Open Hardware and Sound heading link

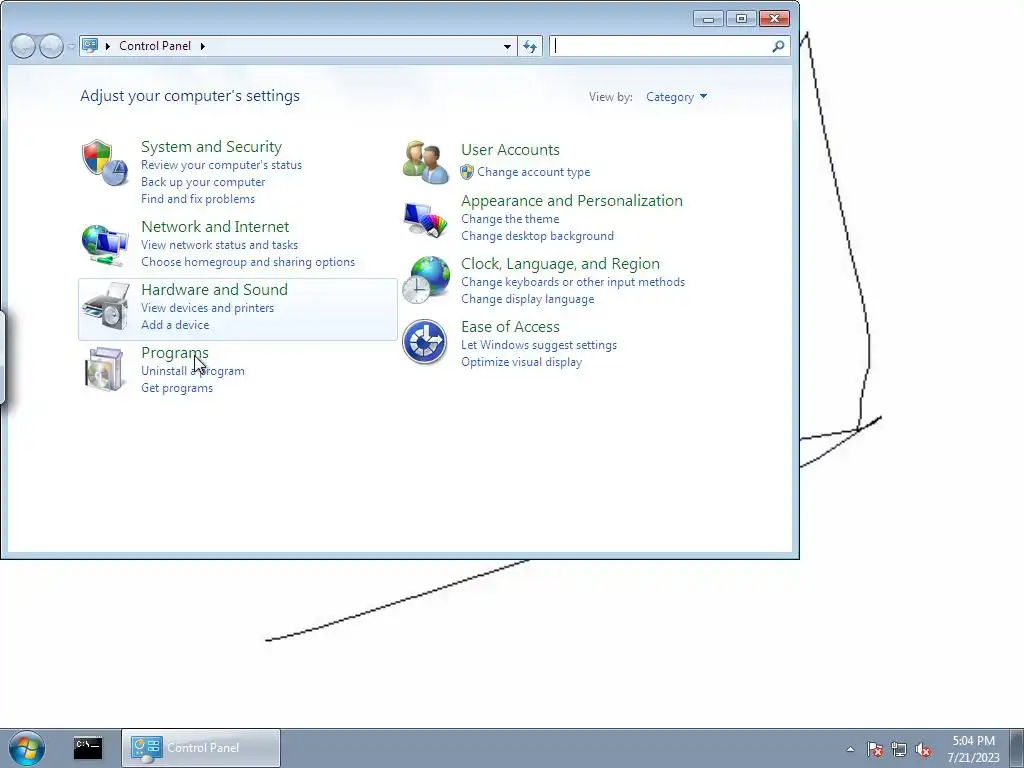(214, 289)
